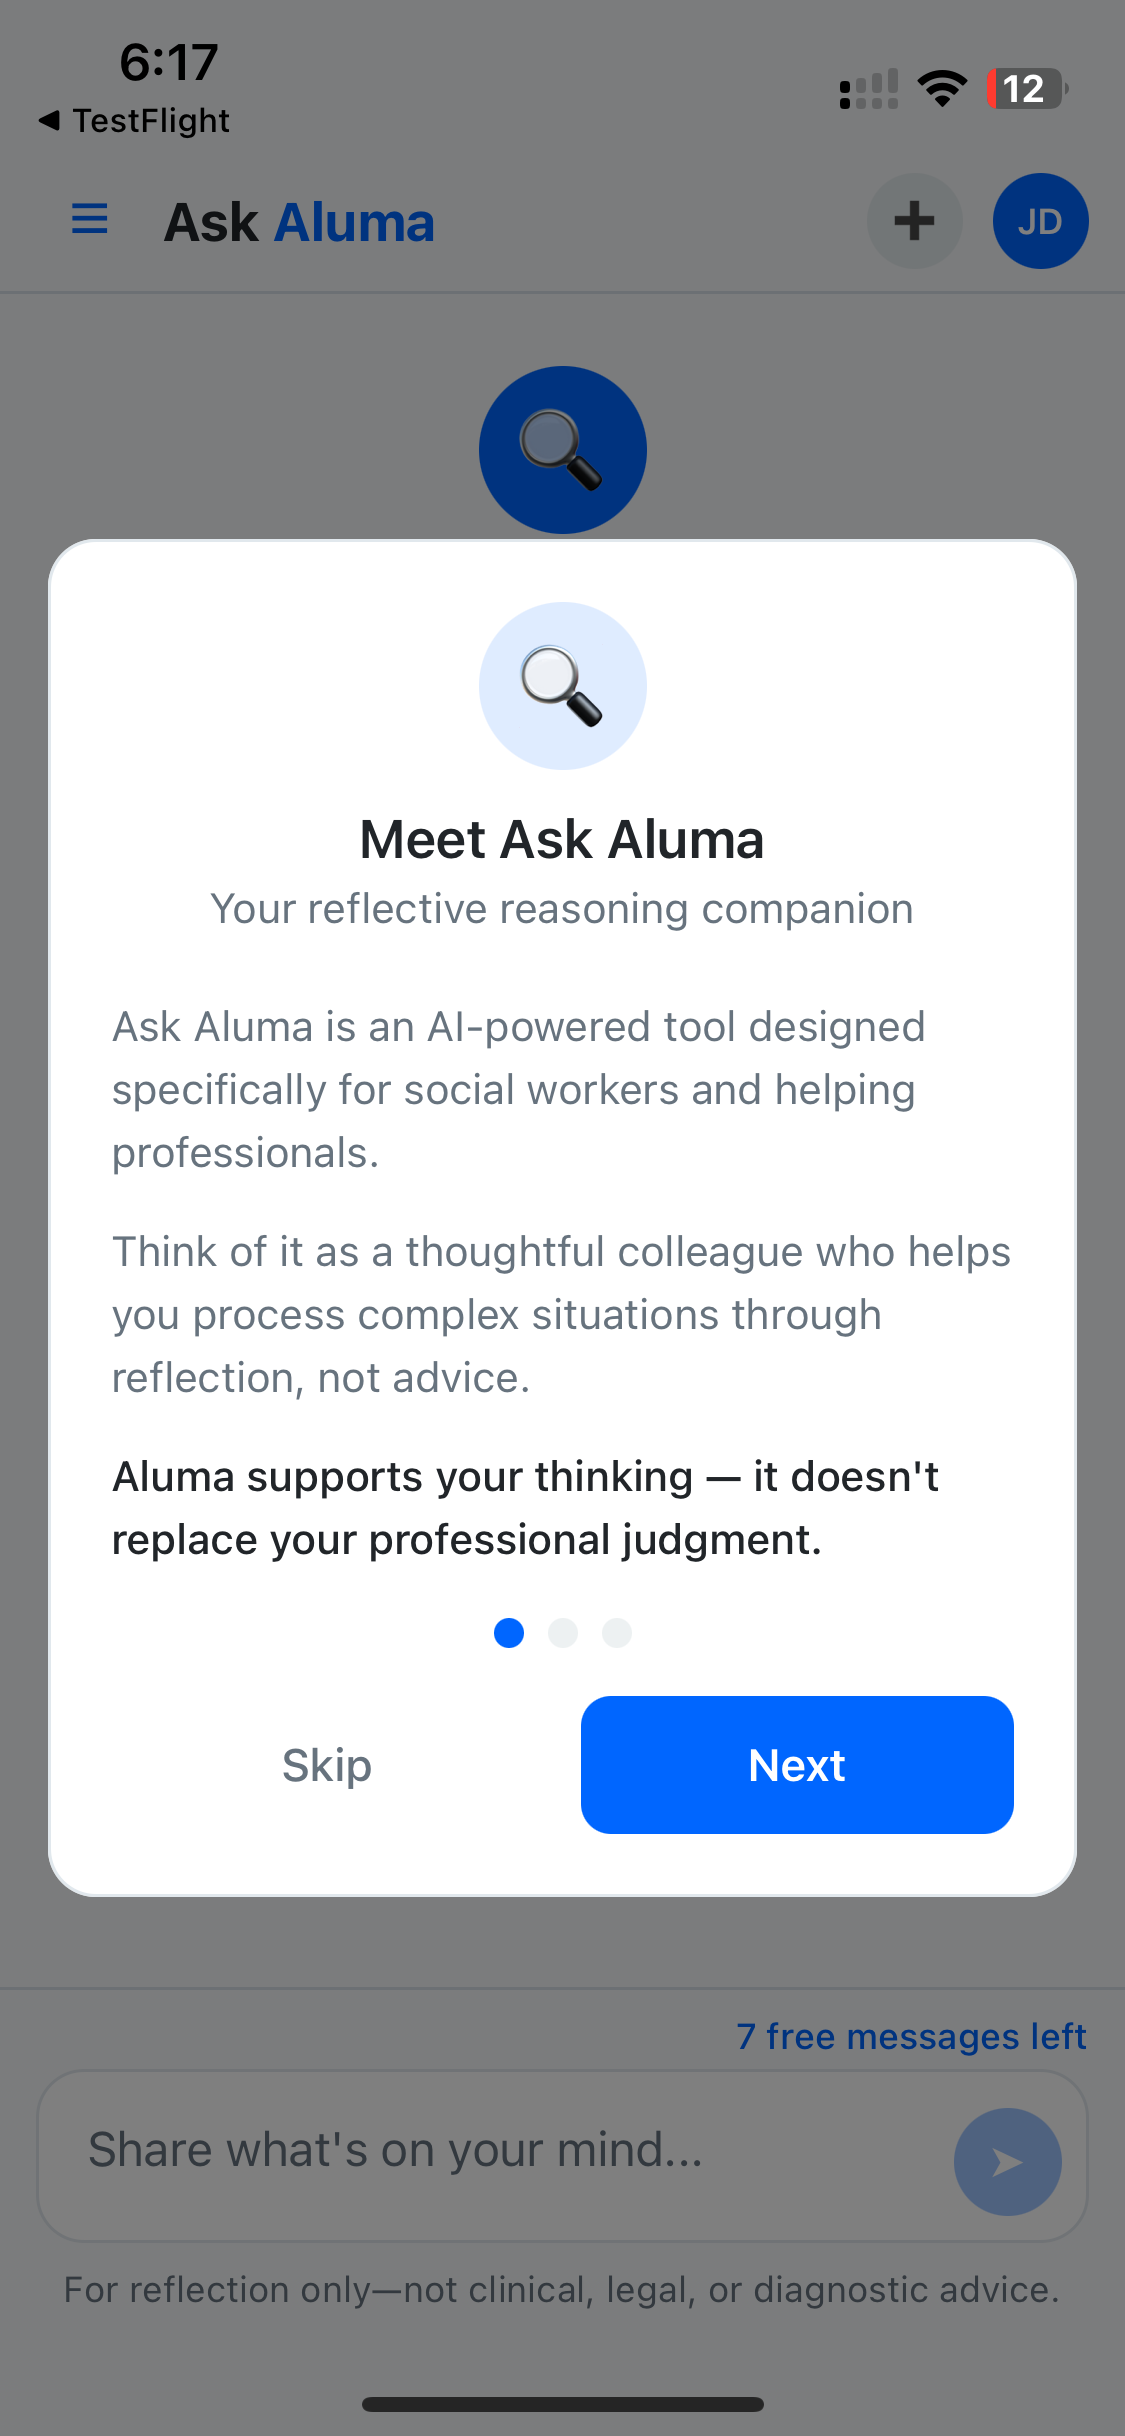Open the hamburger menu icon
The width and height of the screenshot is (1125, 2436).
click(90, 220)
